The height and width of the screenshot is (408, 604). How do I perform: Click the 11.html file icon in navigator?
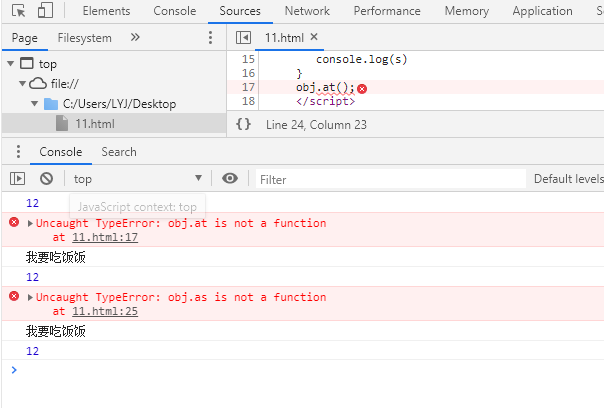[x=62, y=123]
